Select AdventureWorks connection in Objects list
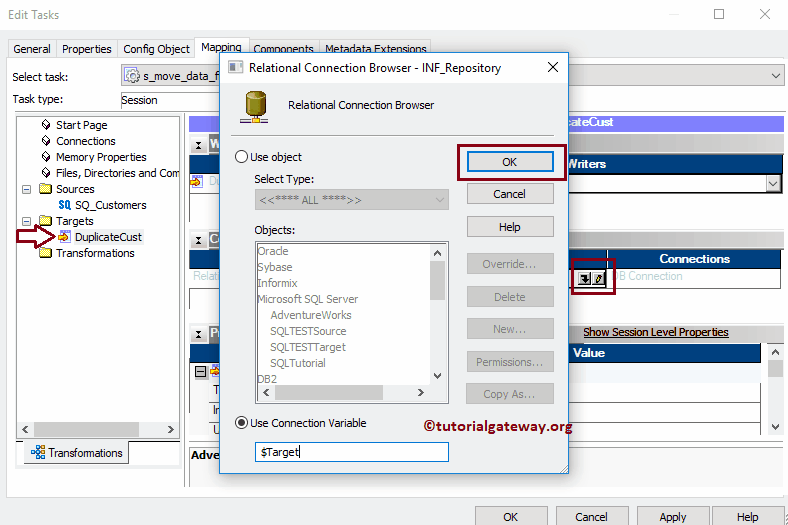This screenshot has width=788, height=525. tap(311, 315)
